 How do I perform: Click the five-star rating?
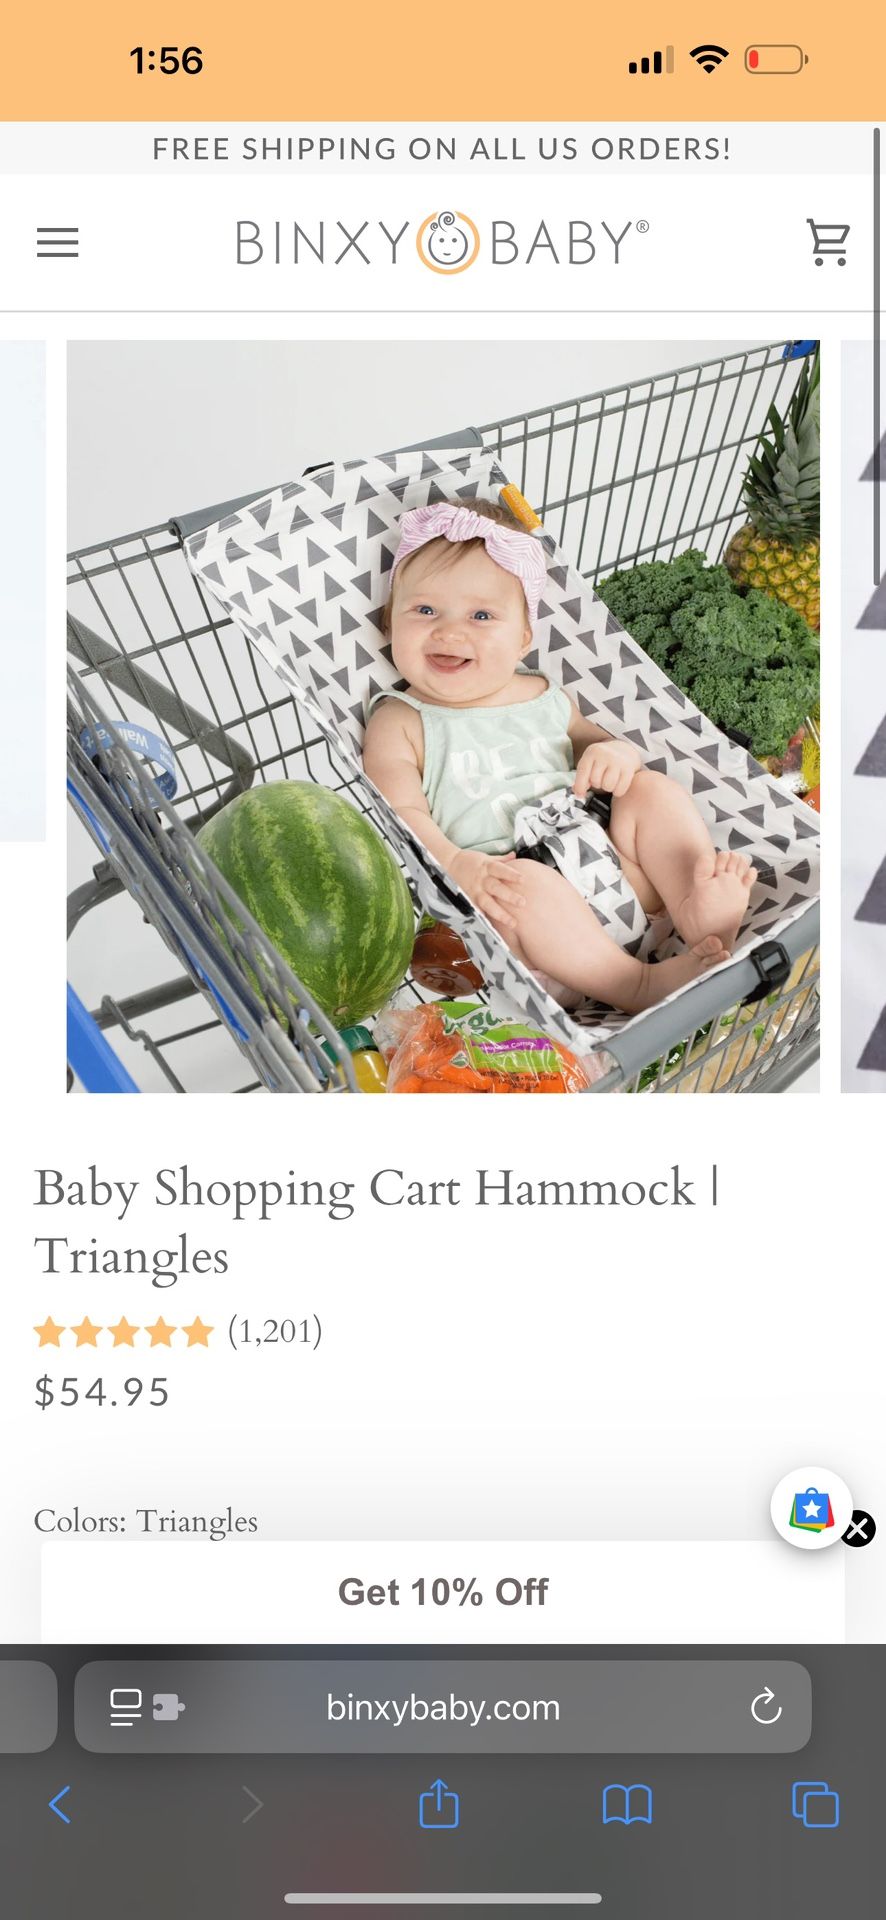pos(124,1332)
